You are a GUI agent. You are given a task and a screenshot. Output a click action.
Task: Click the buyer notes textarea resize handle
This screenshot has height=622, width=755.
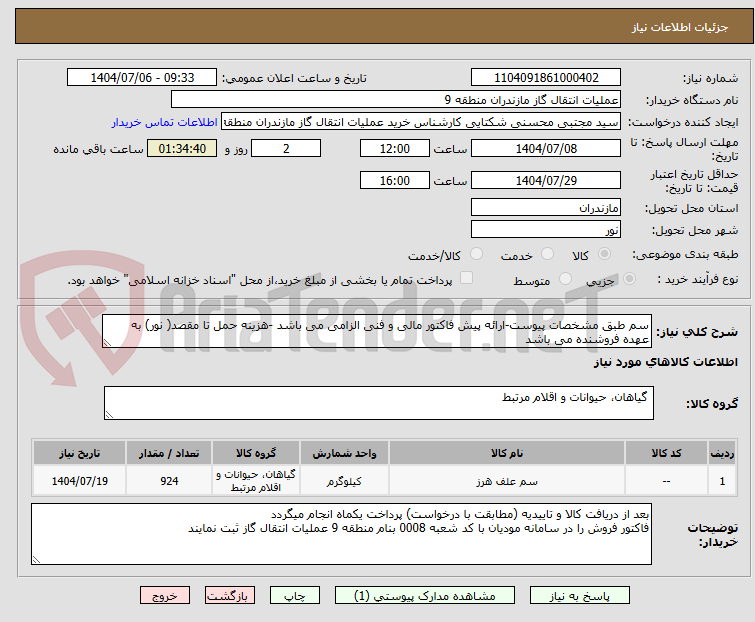click(x=37, y=559)
